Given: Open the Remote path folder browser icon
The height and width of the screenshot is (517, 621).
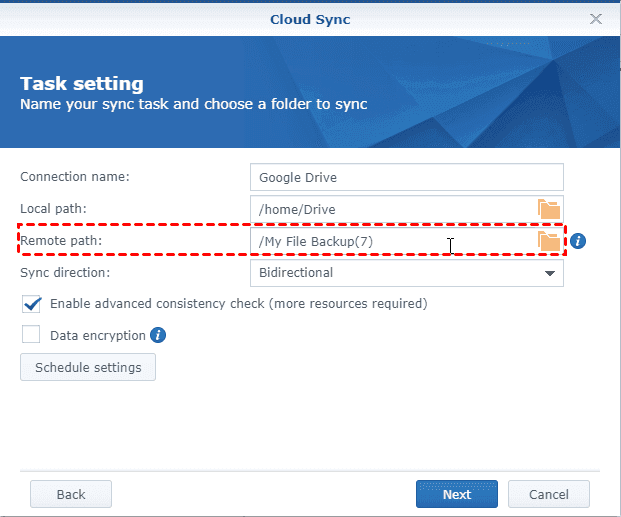Looking at the screenshot, I should tap(549, 241).
